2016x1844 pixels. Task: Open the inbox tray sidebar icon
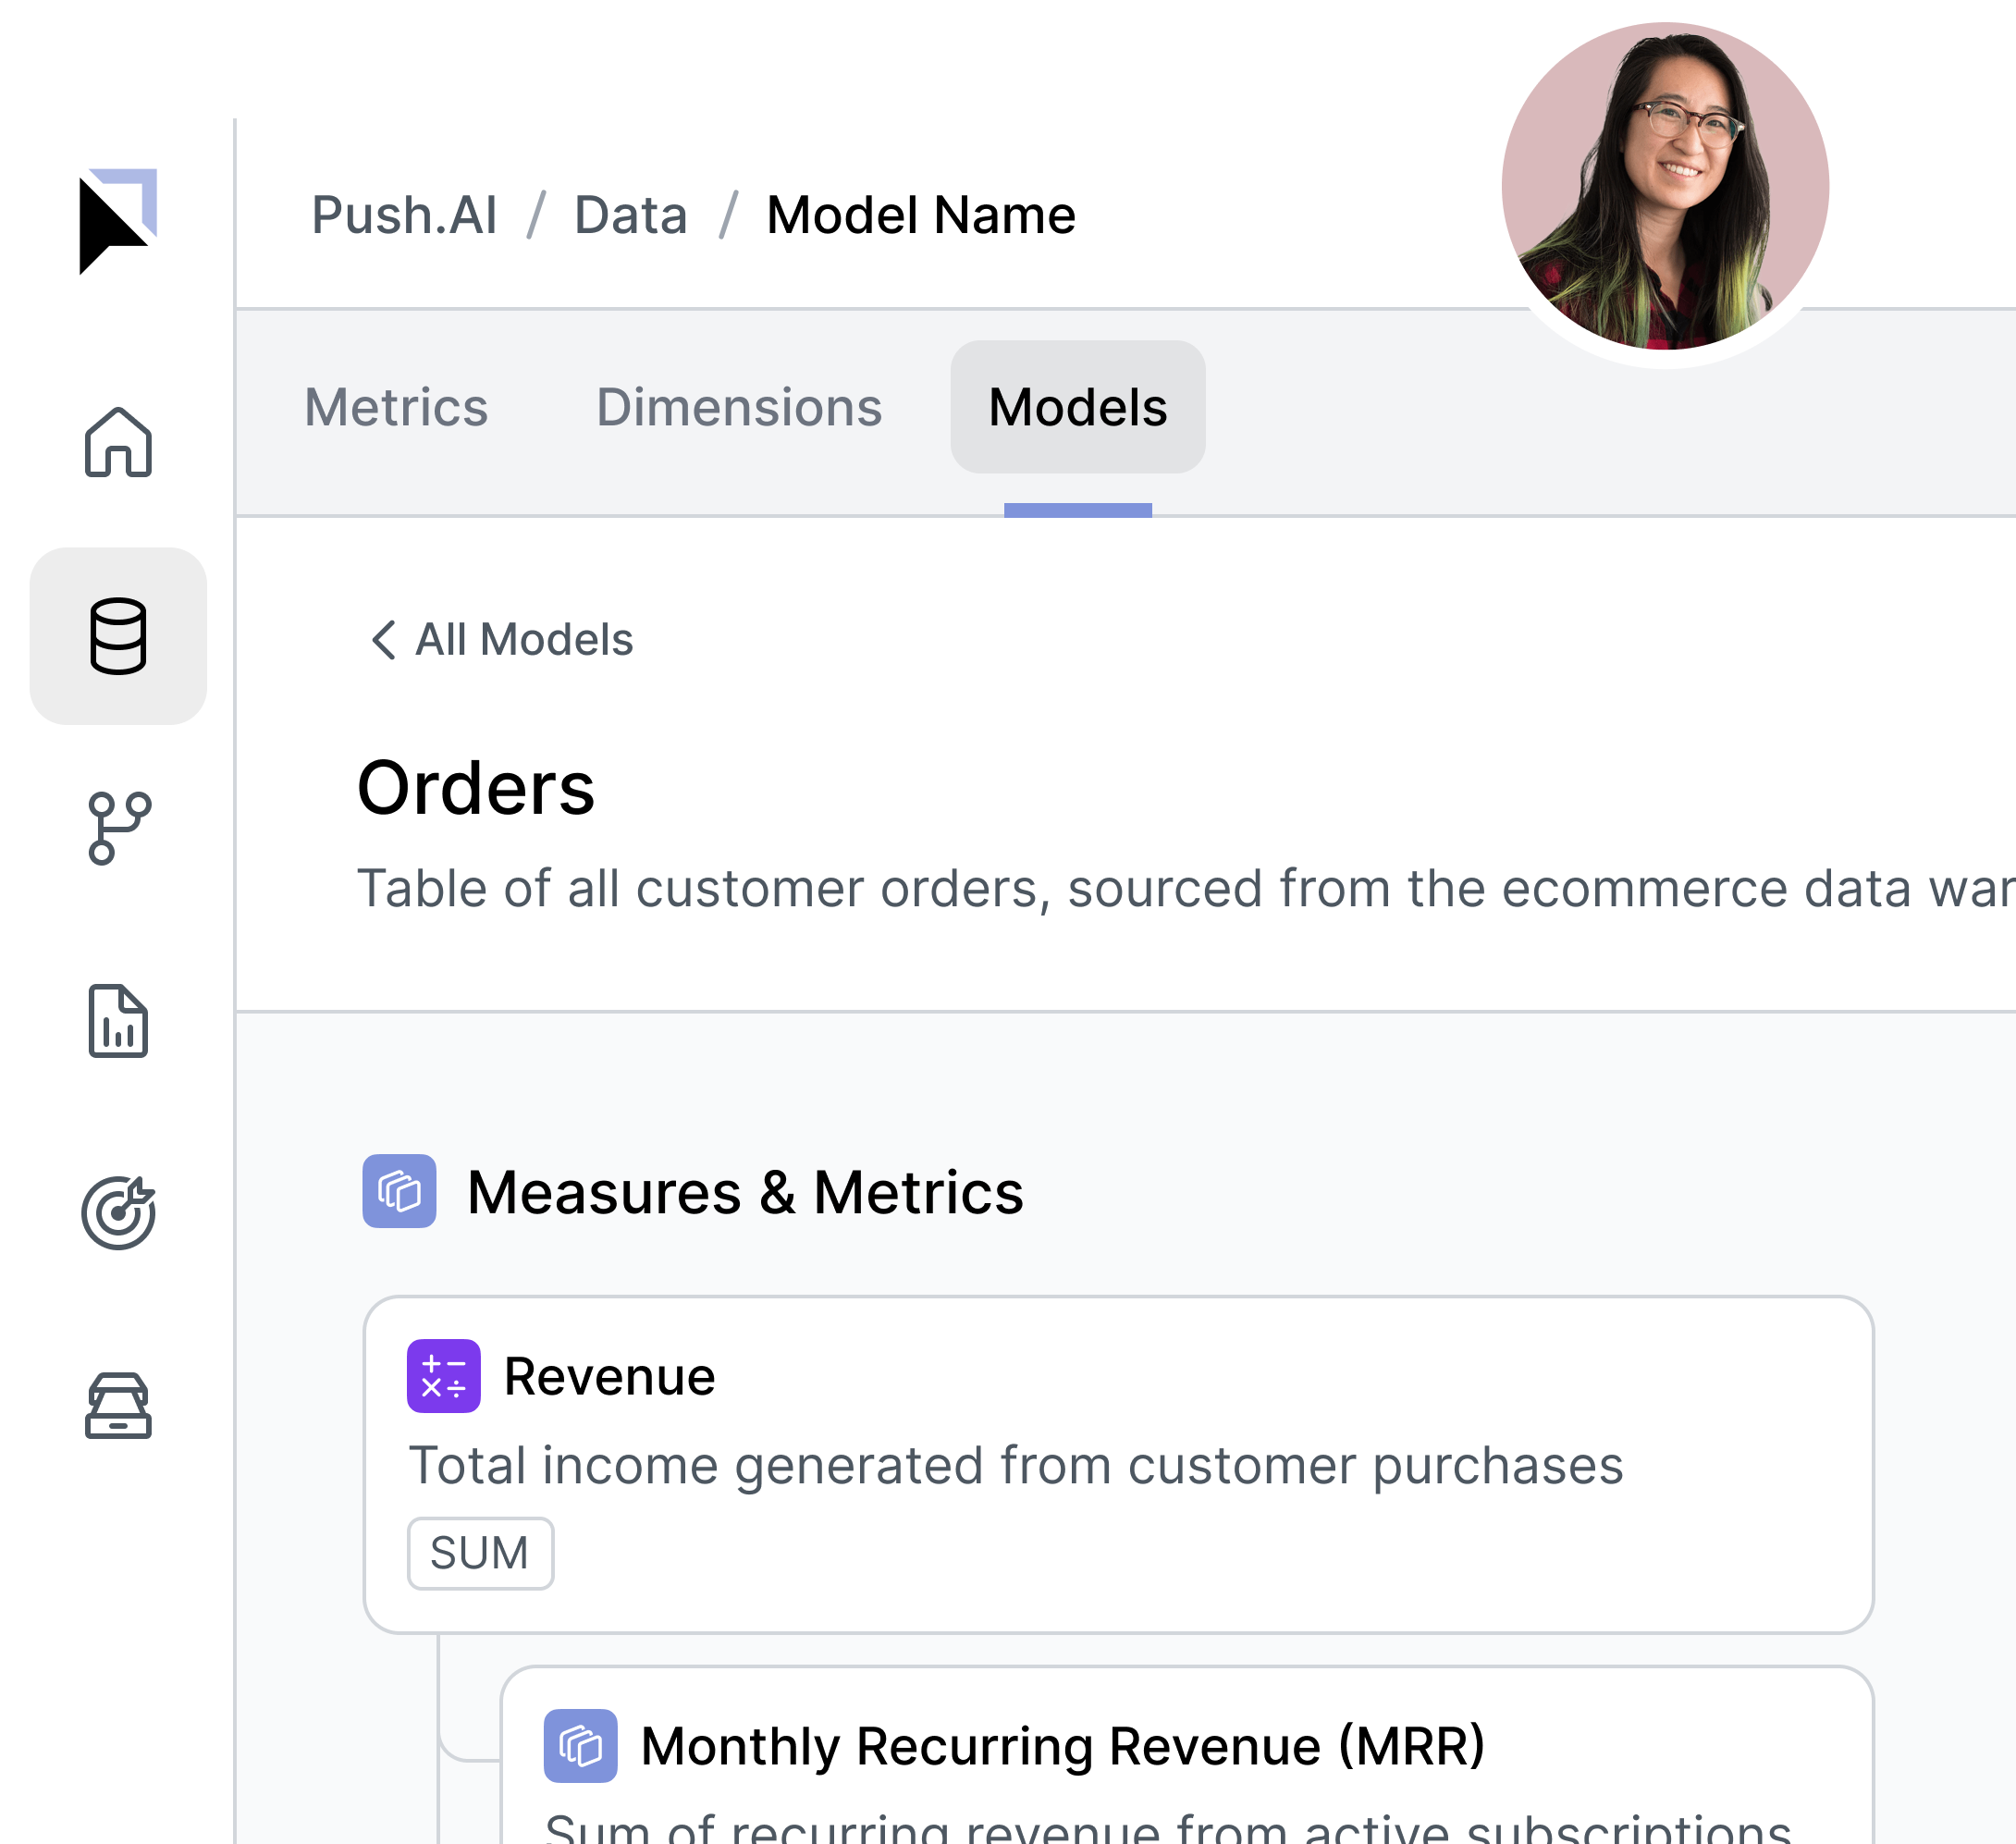coord(118,1406)
